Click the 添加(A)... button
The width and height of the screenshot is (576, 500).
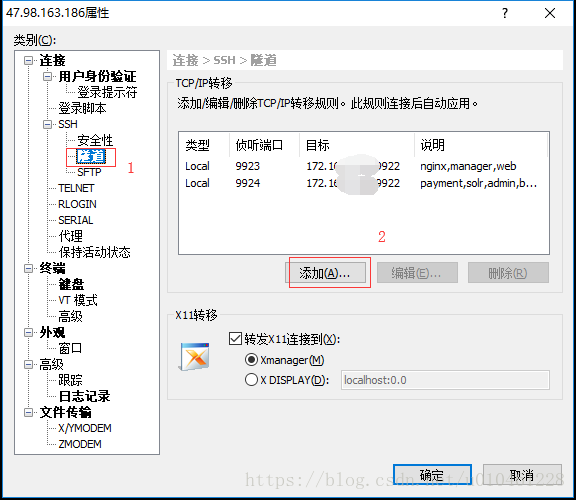pos(325,273)
